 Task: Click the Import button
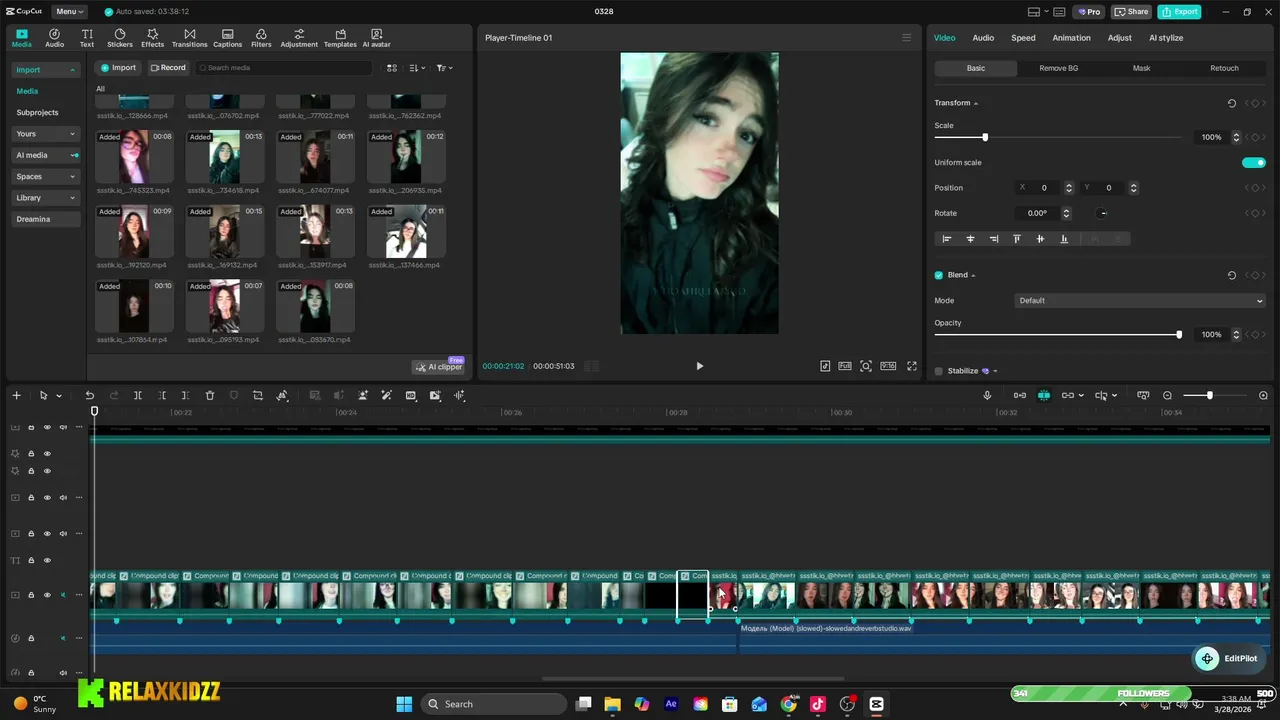[x=117, y=68]
